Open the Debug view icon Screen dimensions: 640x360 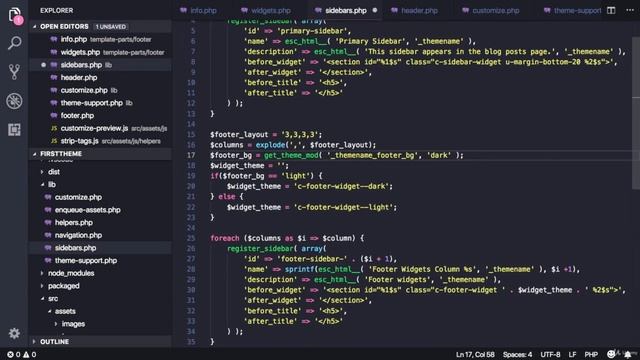(x=14, y=101)
